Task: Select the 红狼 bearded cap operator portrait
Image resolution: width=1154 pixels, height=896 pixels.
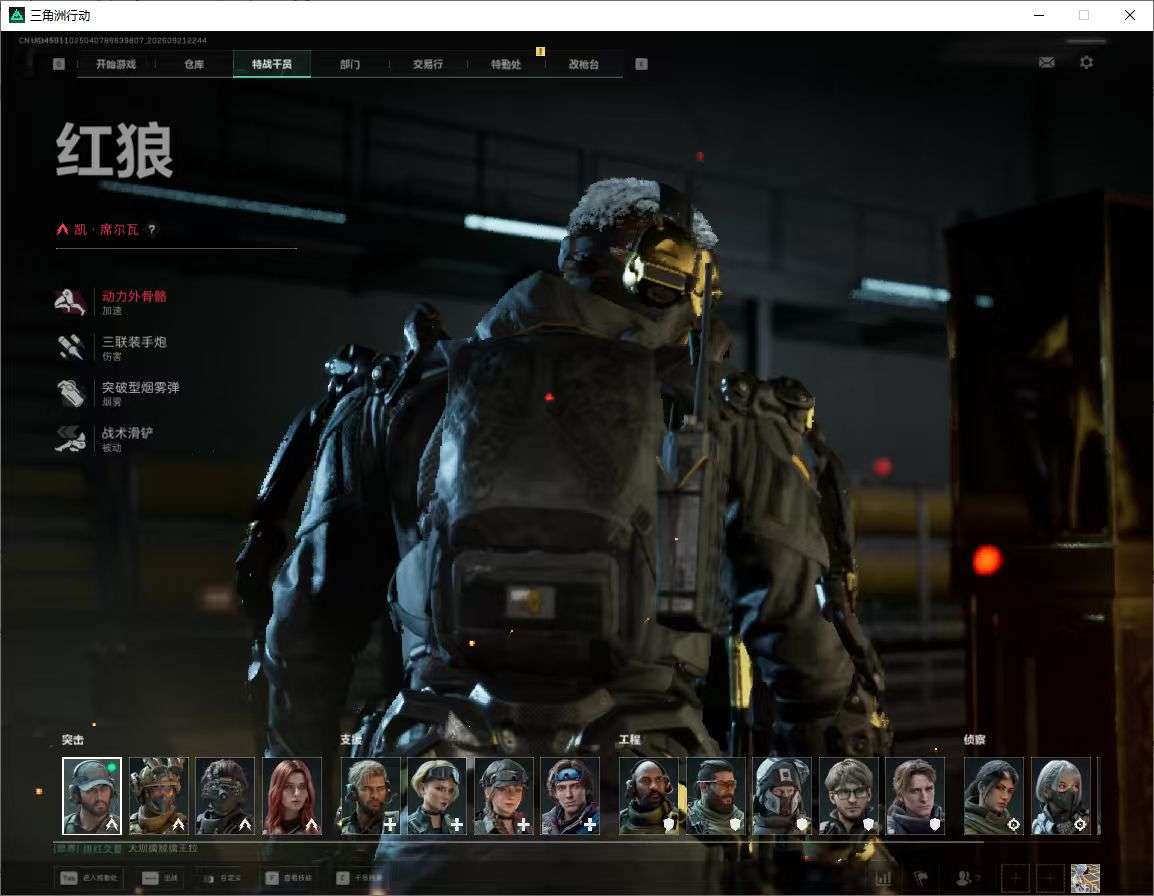Action: pyautogui.click(x=92, y=796)
